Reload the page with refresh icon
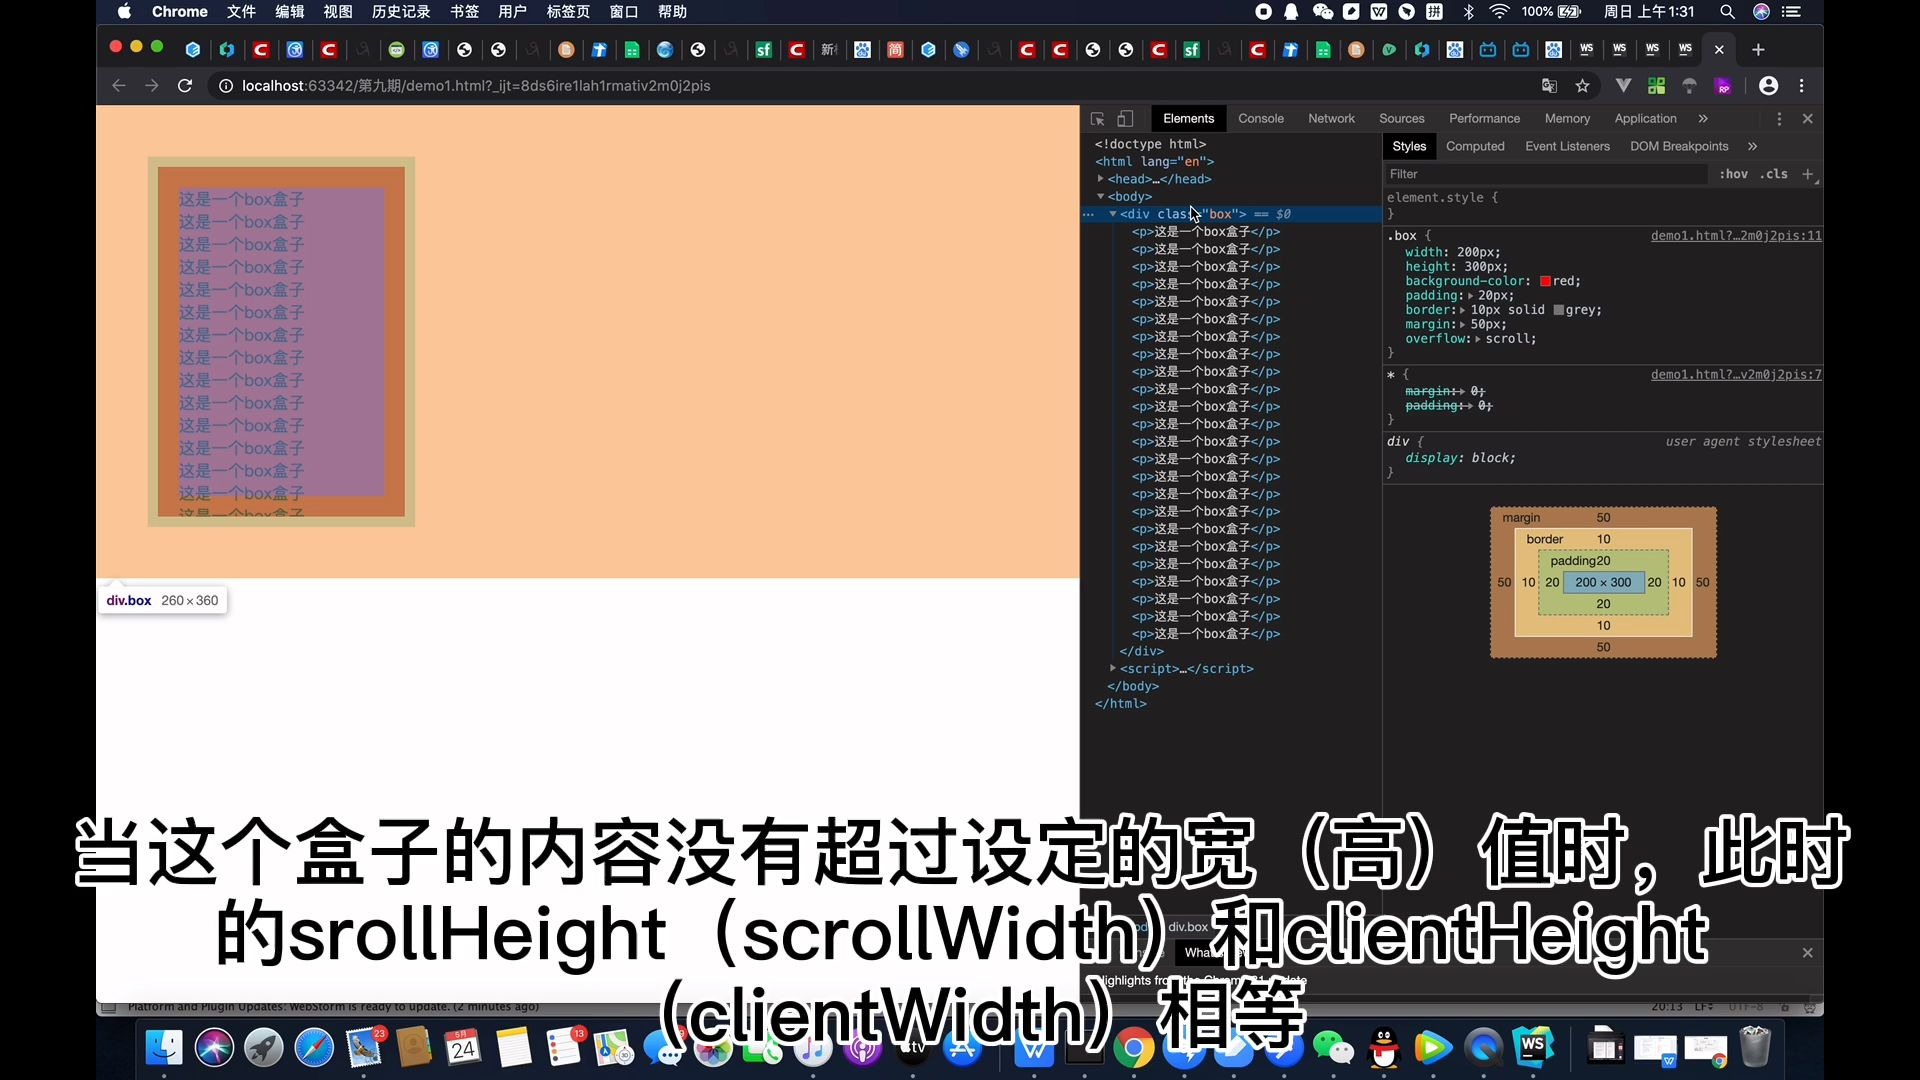The image size is (1920, 1080). 185,86
